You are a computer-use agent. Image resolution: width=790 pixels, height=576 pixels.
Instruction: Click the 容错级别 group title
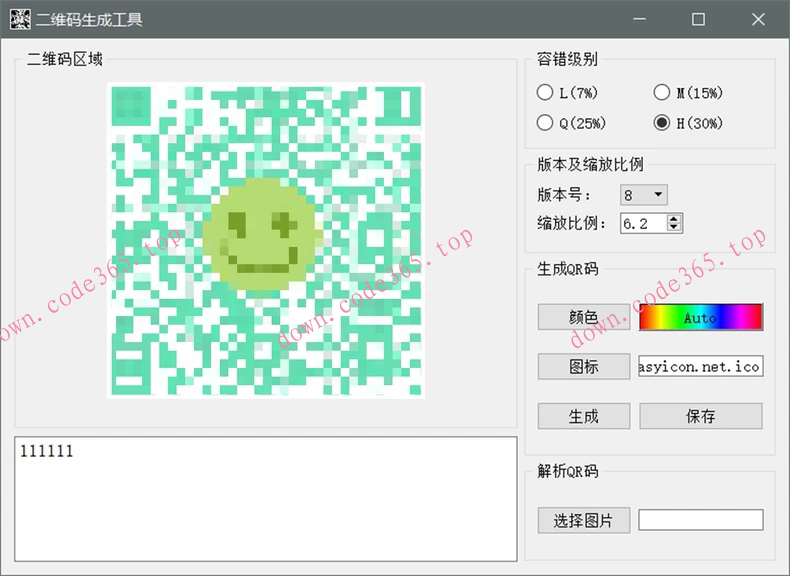pos(567,59)
